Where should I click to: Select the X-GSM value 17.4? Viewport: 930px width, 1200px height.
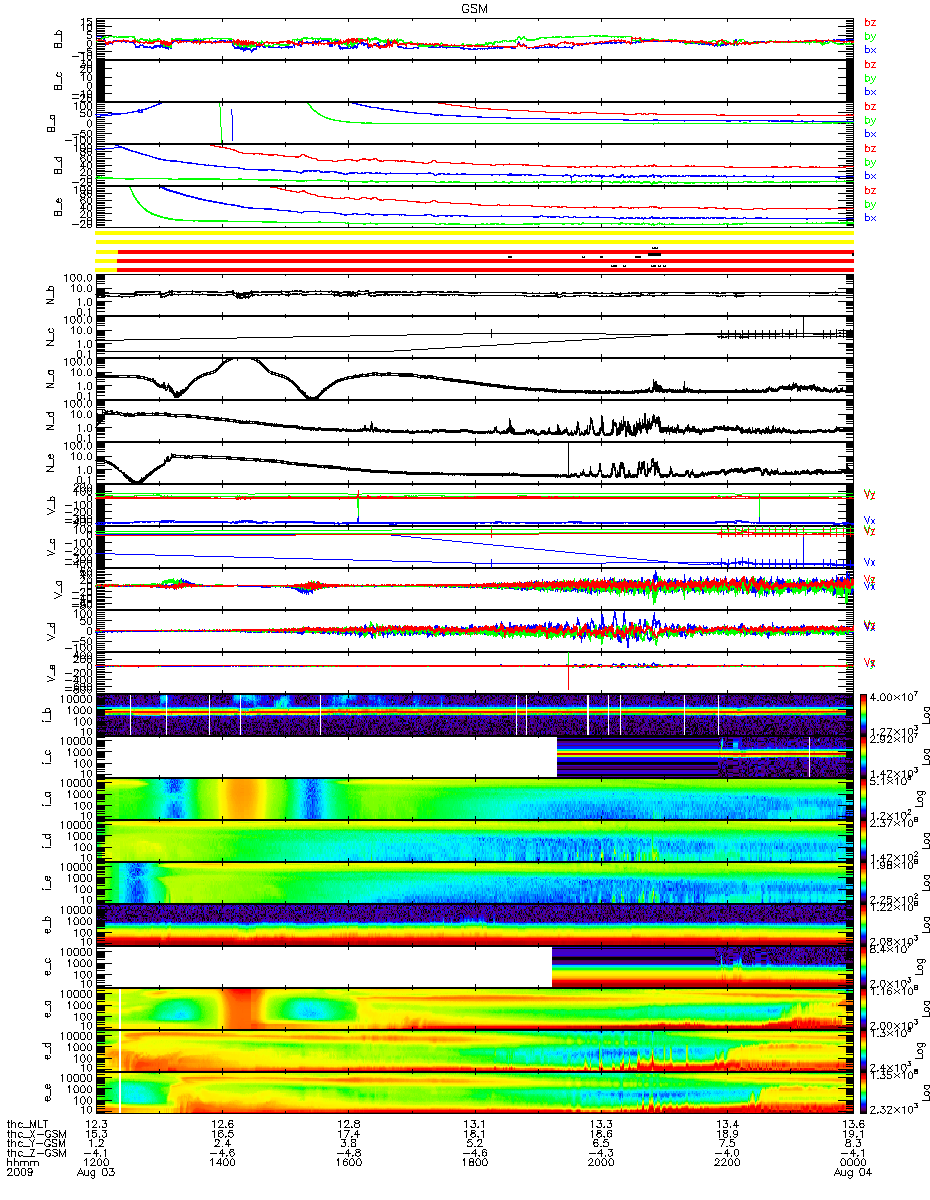pos(347,1132)
